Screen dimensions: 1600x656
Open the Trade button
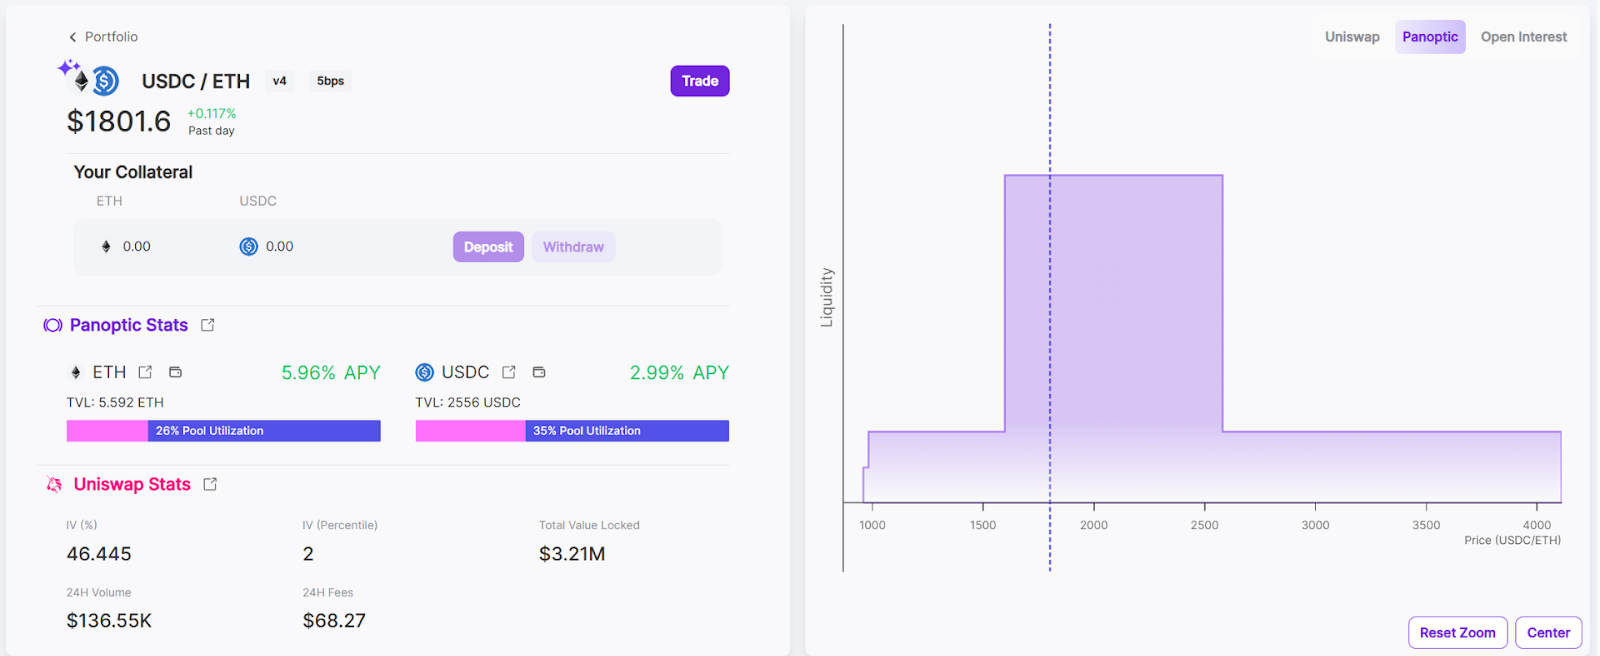700,81
